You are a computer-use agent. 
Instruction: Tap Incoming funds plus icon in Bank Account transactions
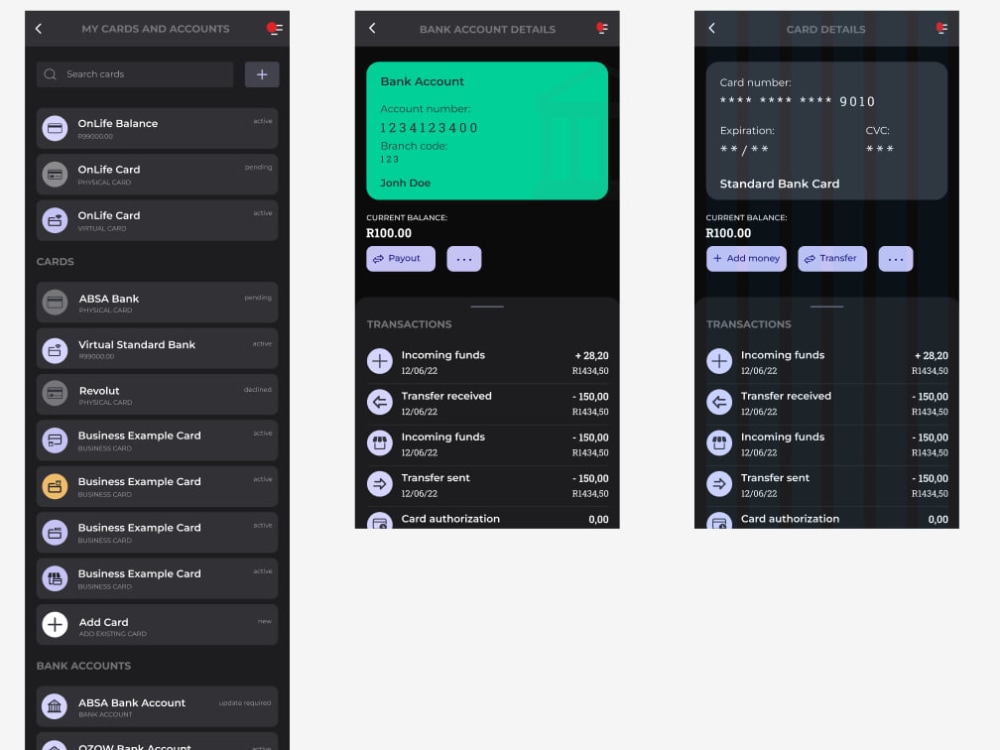[x=379, y=361]
